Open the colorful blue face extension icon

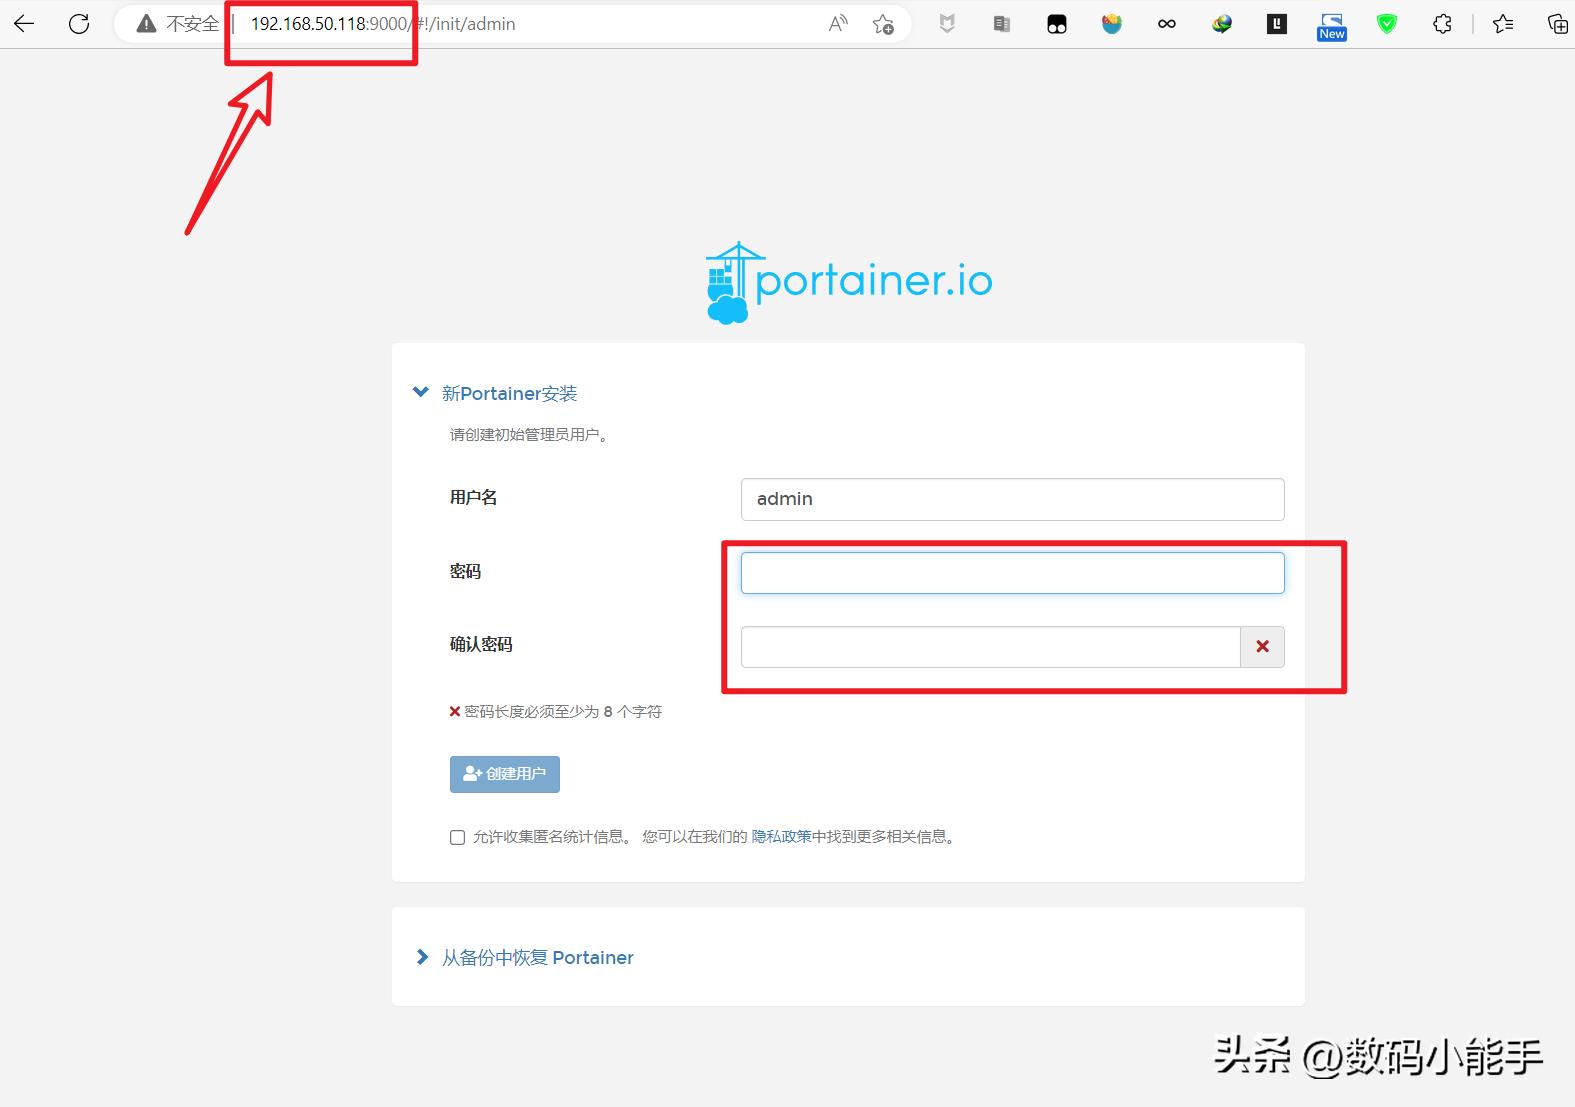pyautogui.click(x=1112, y=24)
